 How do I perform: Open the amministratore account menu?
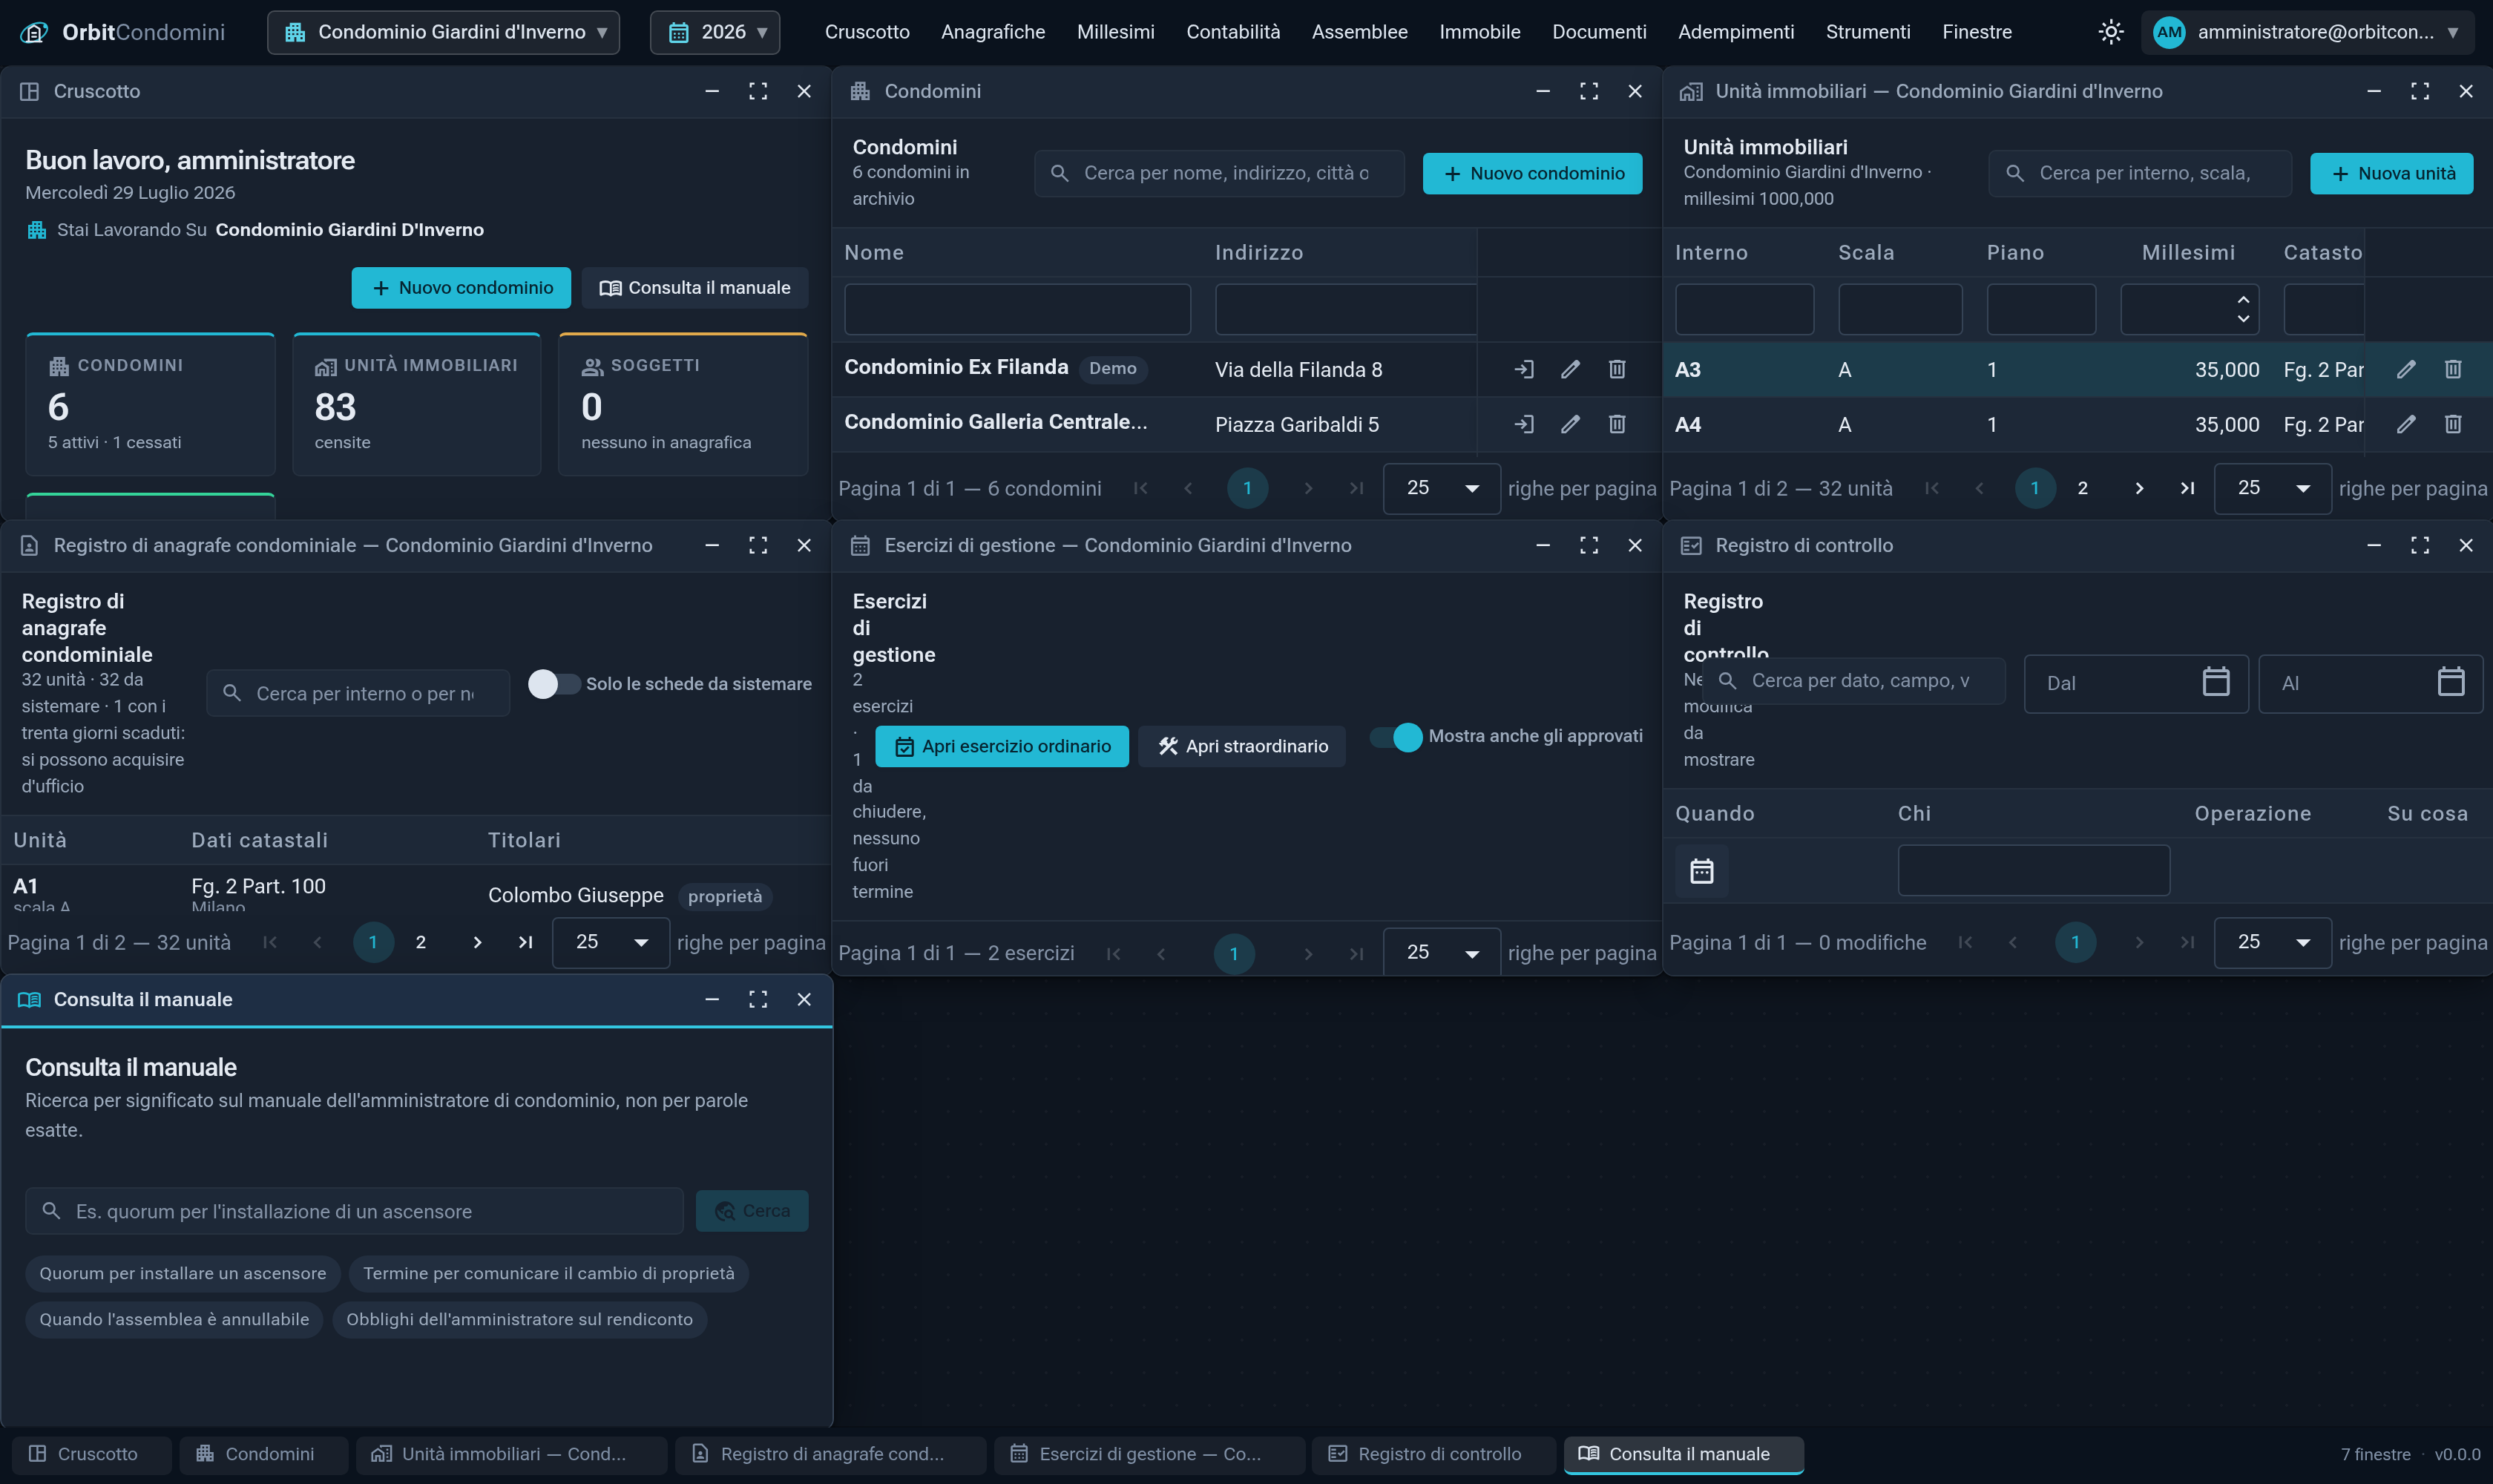pos(2308,32)
